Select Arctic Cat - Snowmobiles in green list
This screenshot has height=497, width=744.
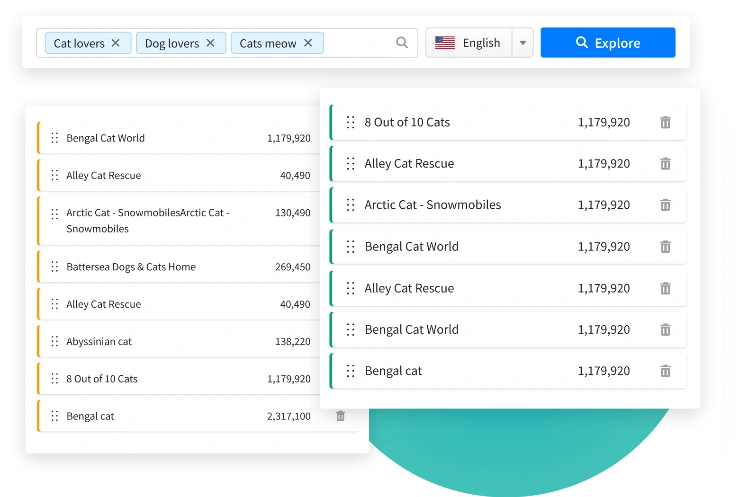pyautogui.click(x=433, y=205)
